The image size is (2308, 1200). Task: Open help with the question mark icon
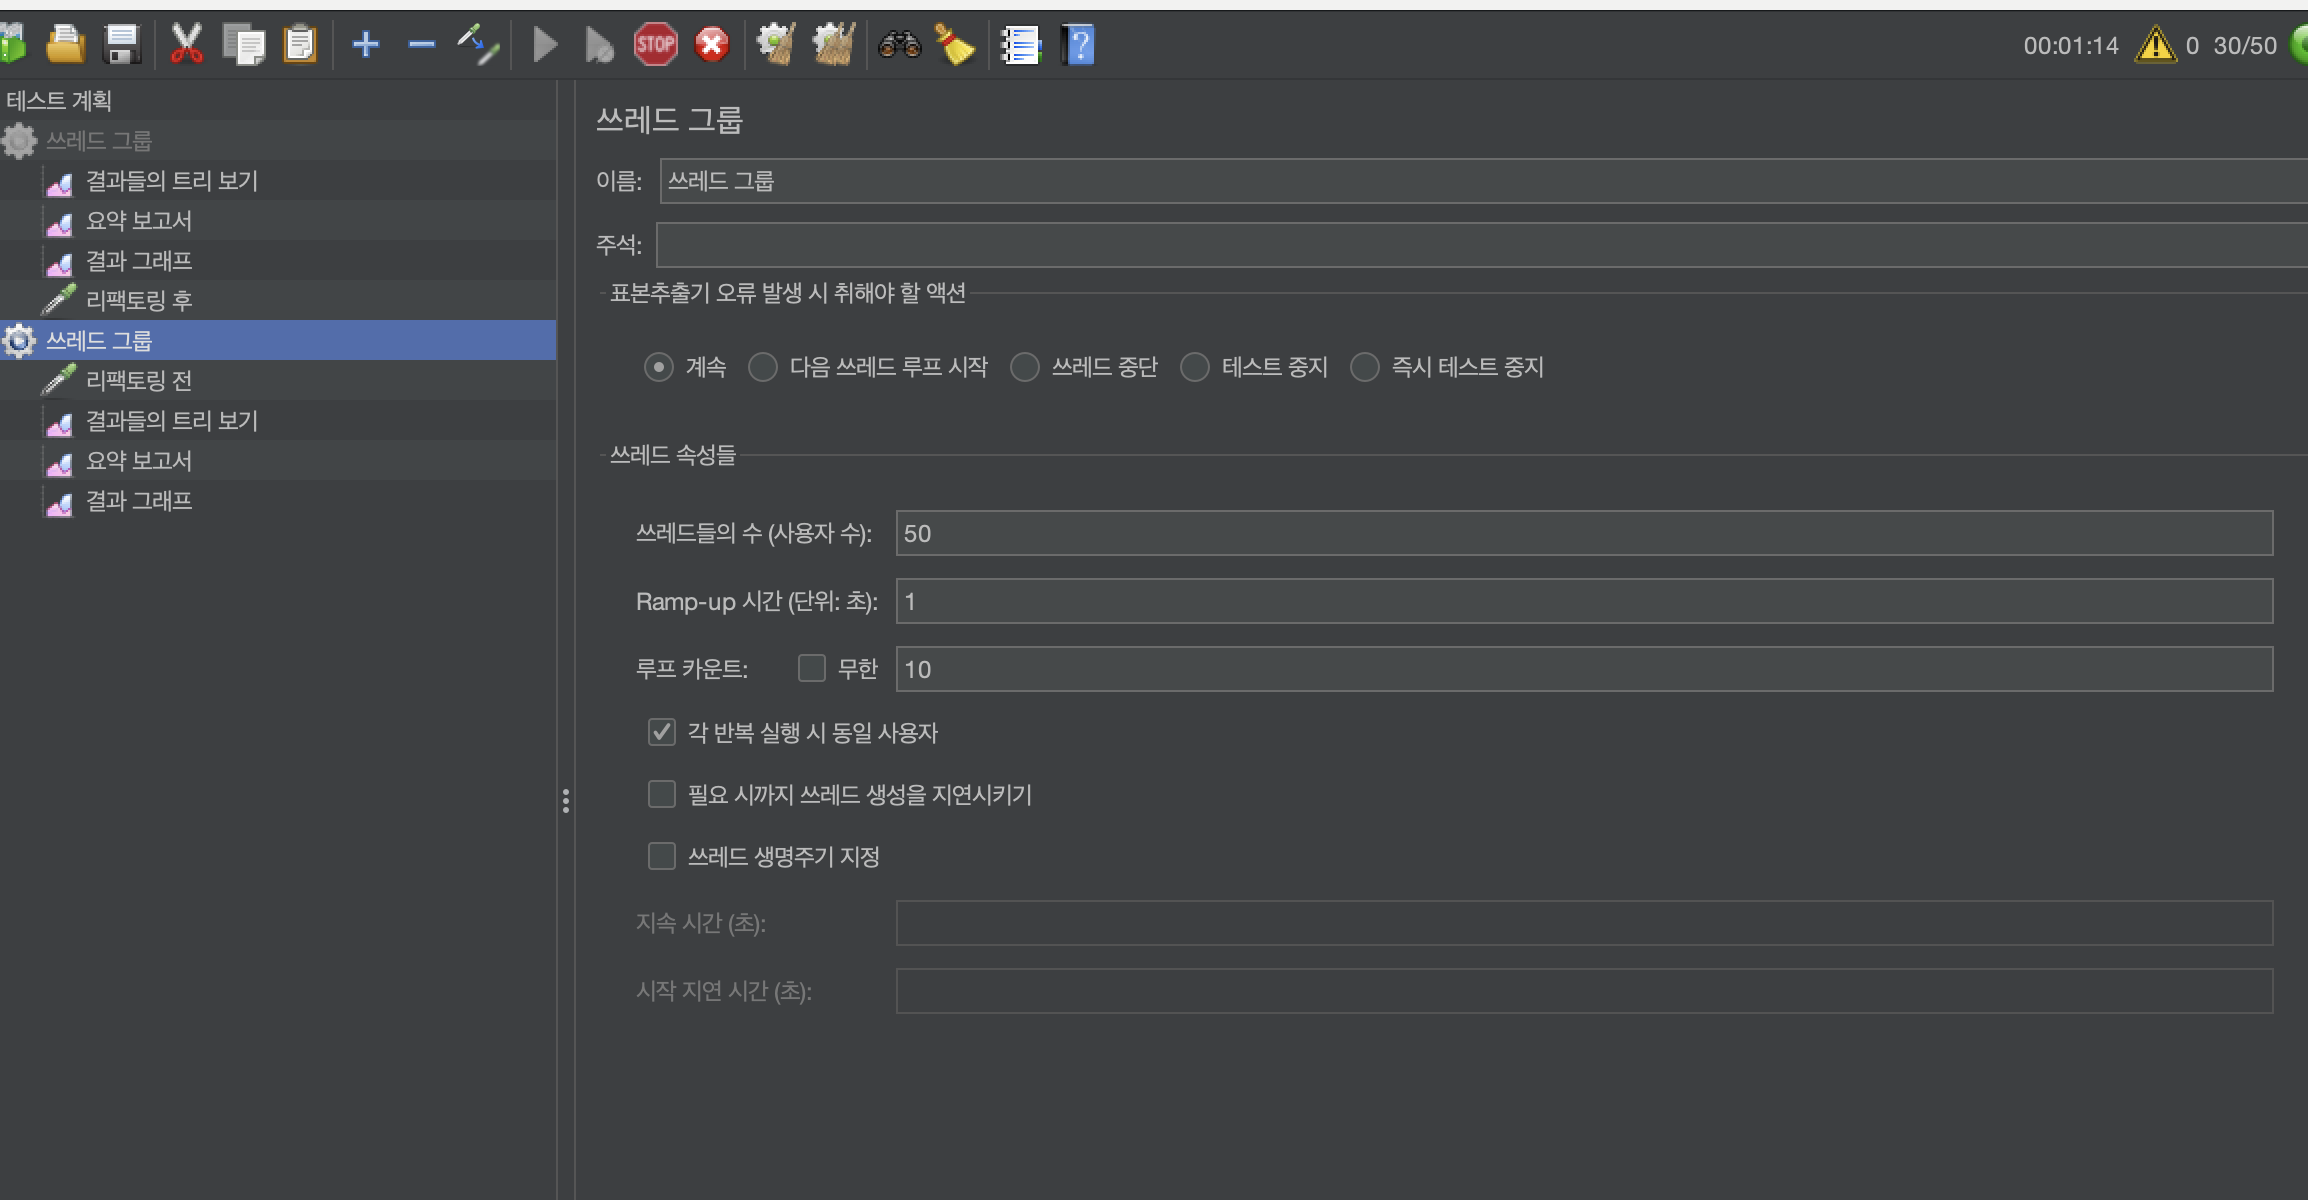pos(1078,45)
